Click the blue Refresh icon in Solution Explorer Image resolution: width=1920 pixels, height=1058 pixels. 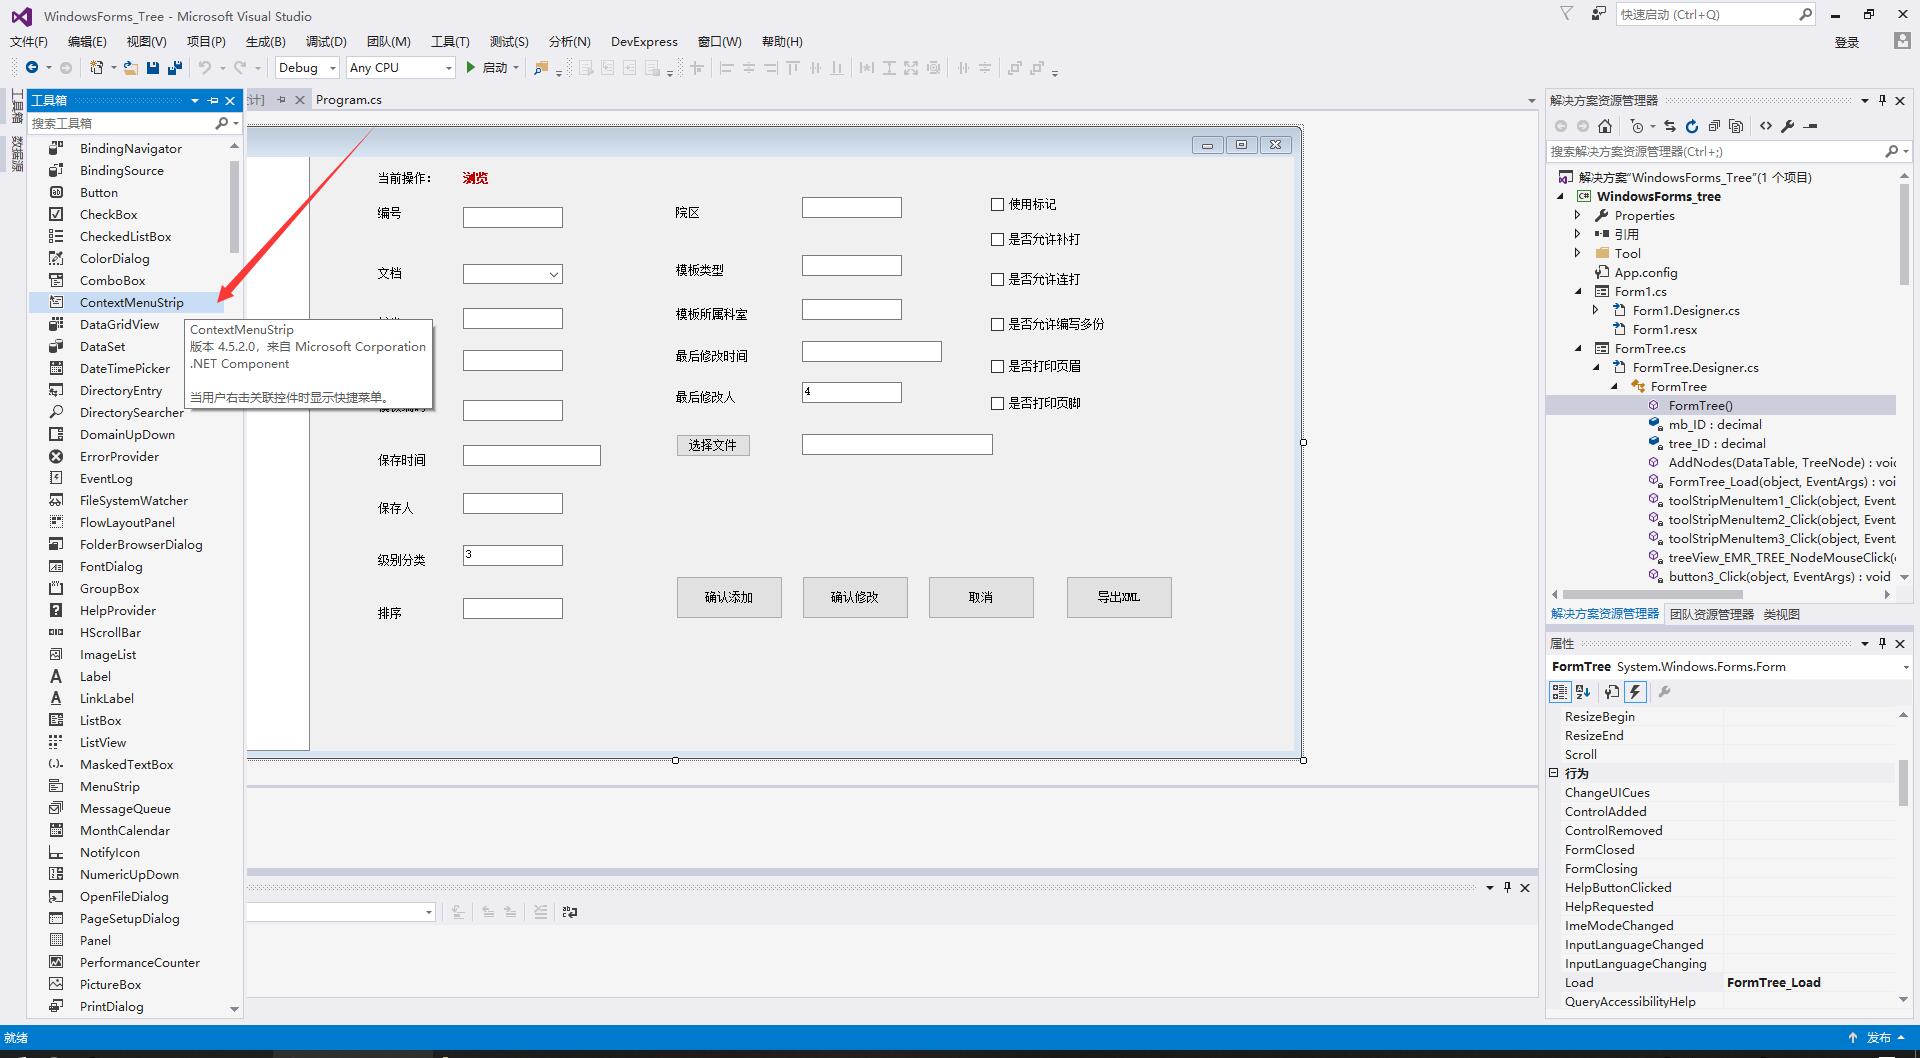pos(1692,126)
